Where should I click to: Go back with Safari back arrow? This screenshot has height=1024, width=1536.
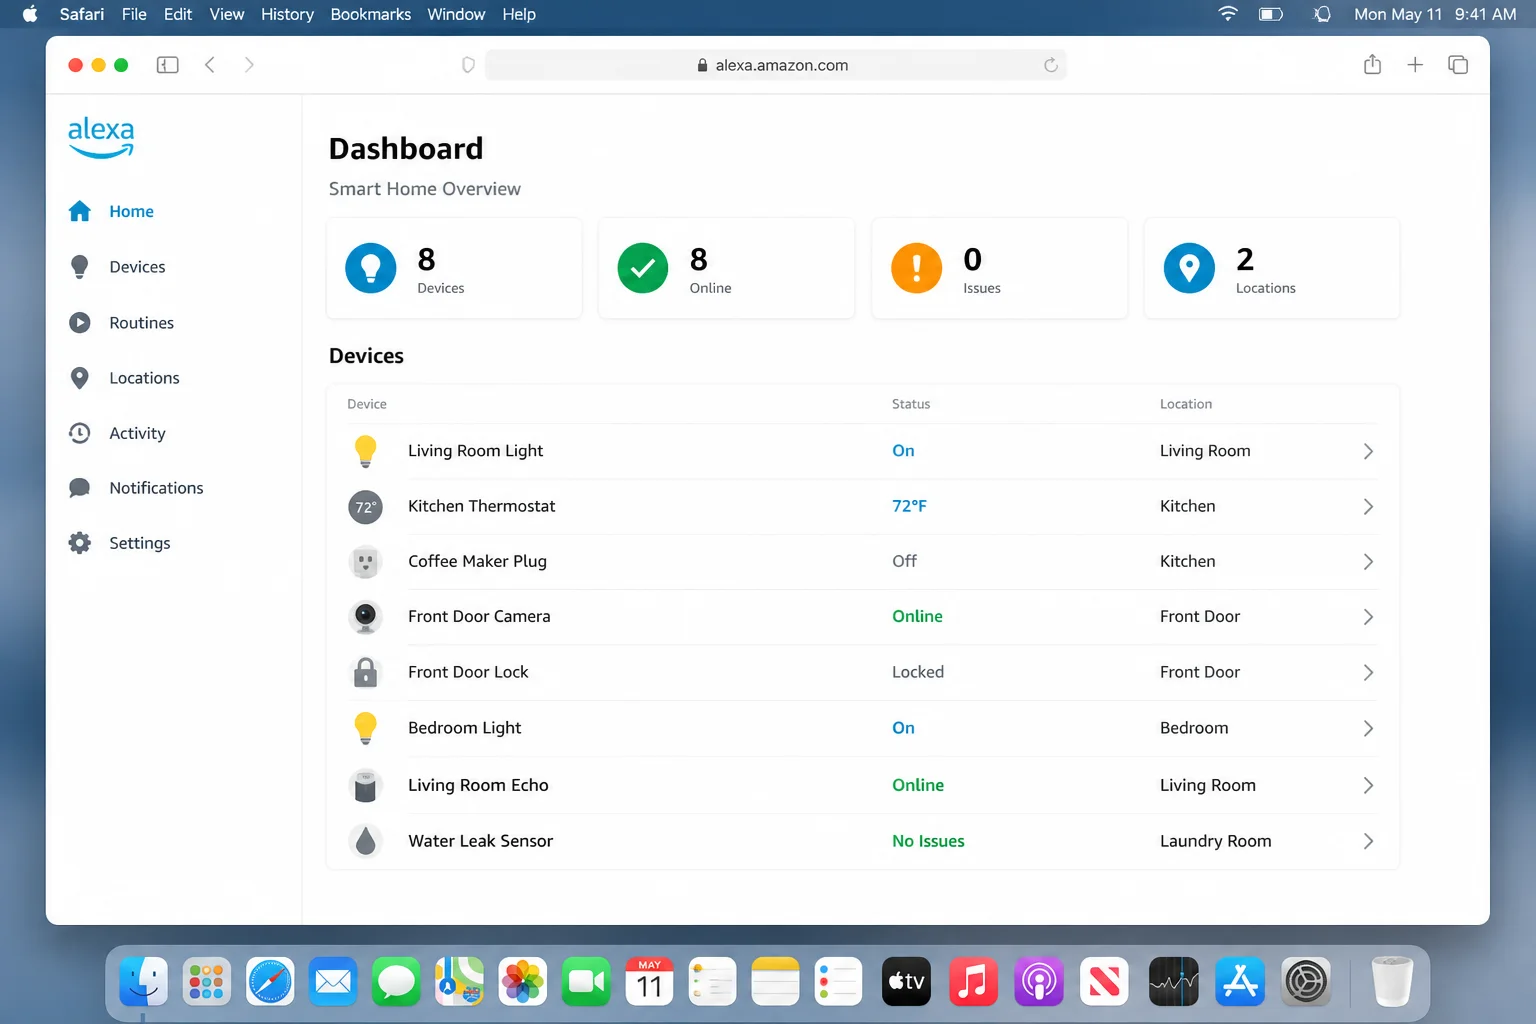tap(210, 65)
